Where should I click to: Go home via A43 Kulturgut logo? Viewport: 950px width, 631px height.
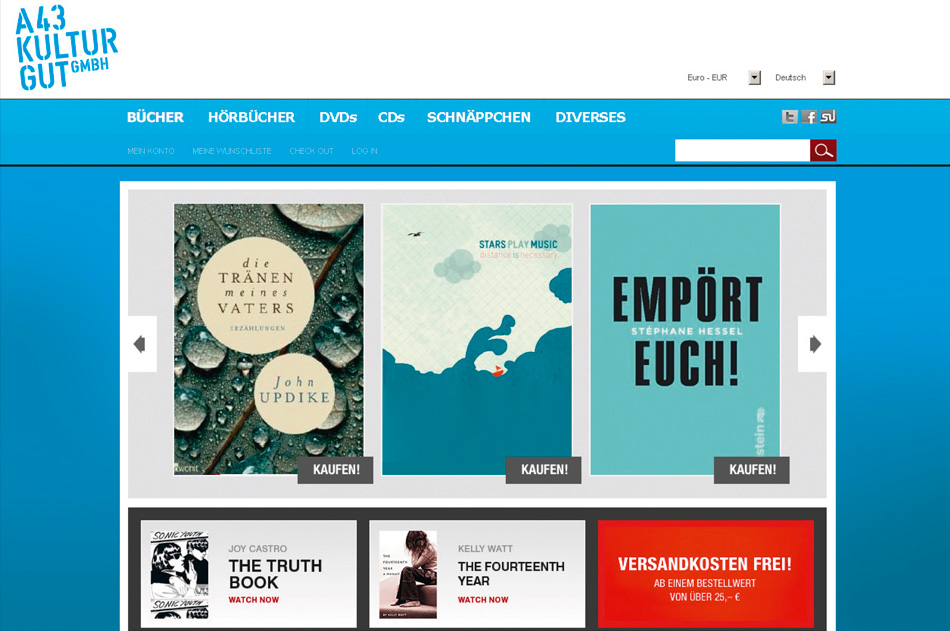pos(65,48)
